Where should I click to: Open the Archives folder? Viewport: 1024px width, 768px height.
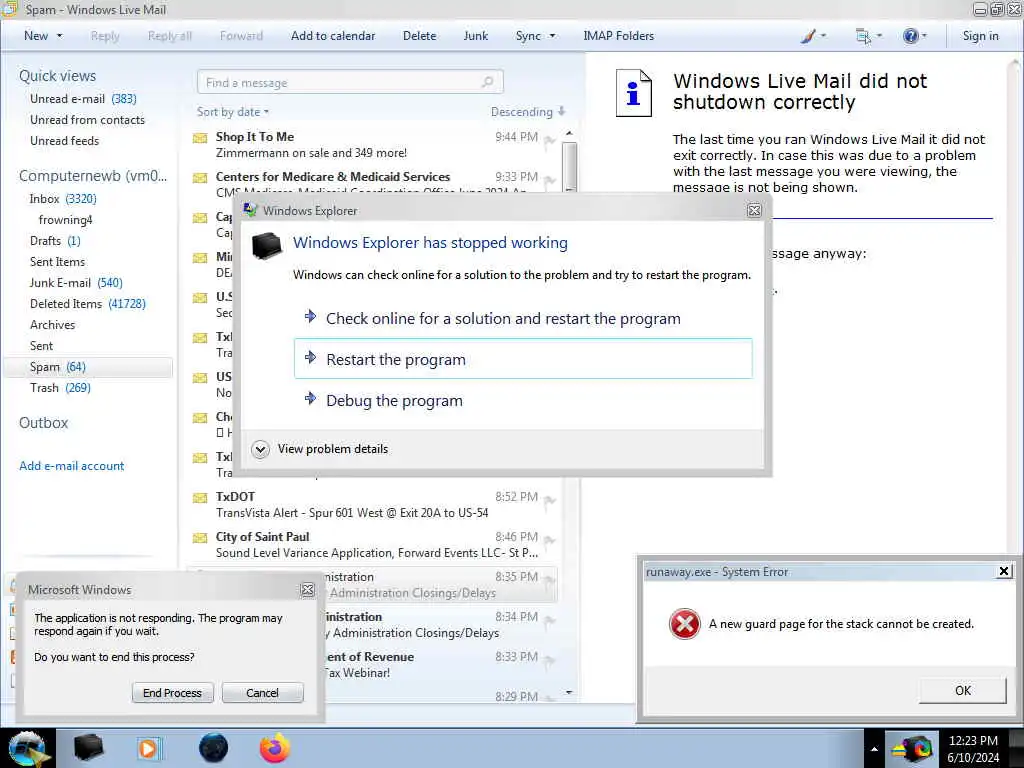(52, 325)
